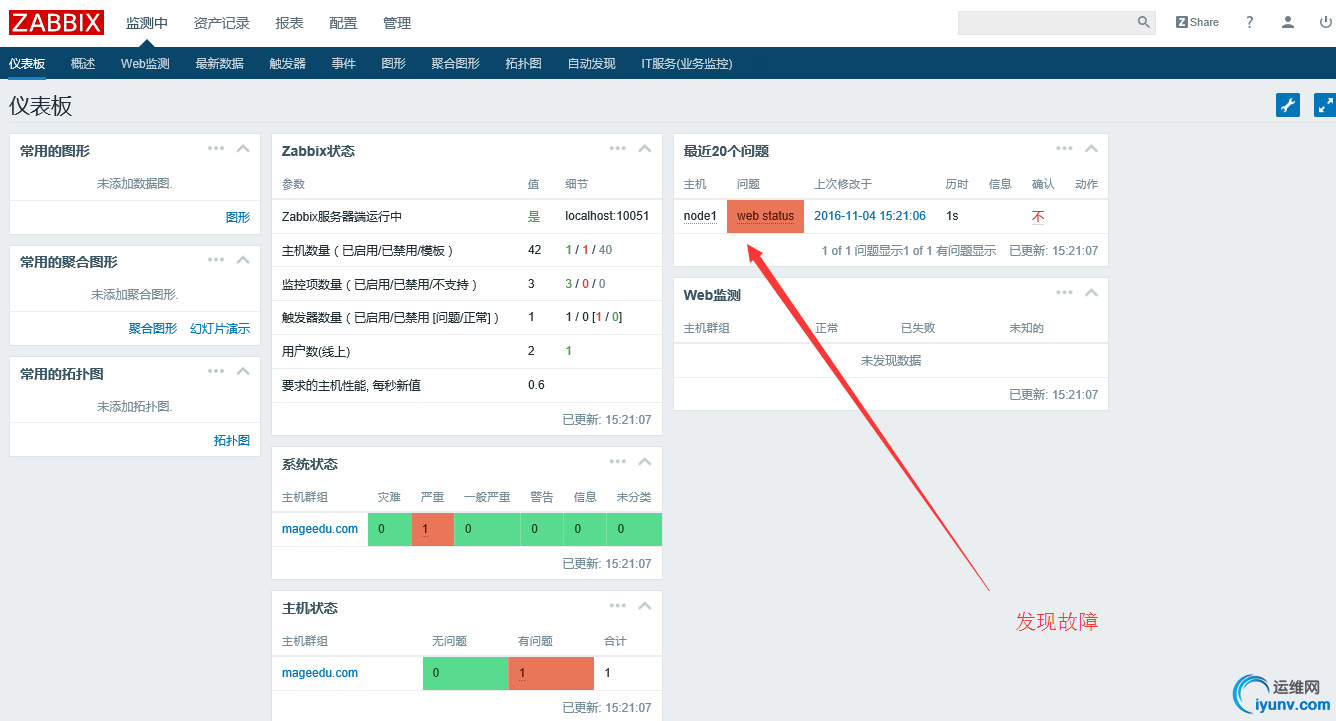The image size is (1336, 721).
Task: Click the localhost:10051 server detail text
Action: [607, 216]
